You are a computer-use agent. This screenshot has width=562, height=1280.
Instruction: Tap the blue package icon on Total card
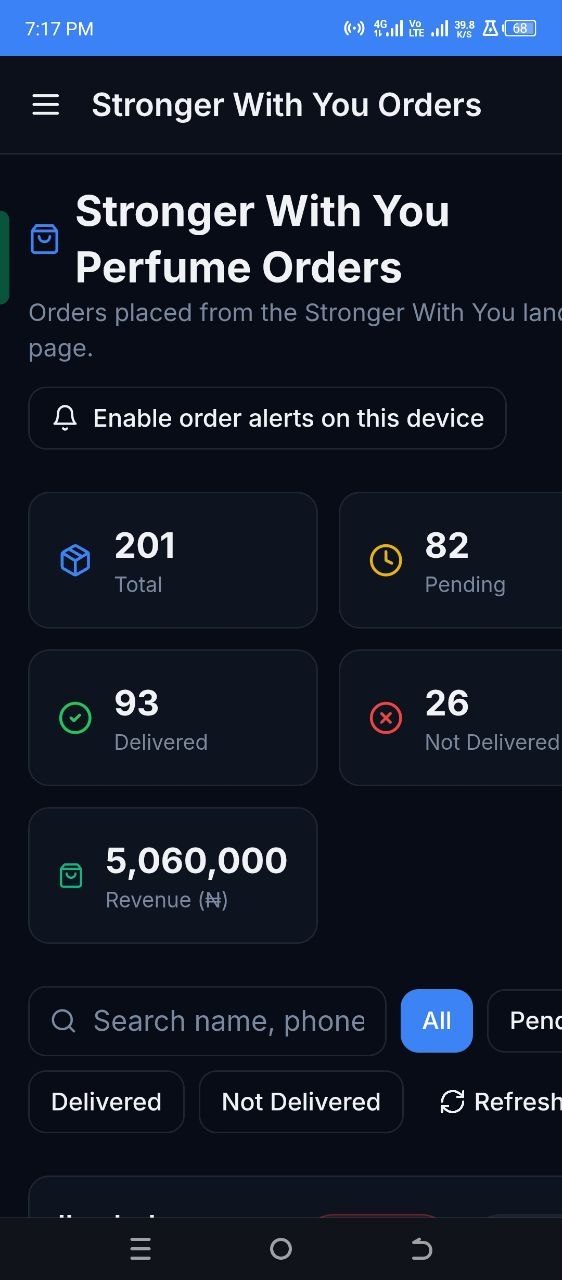pos(75,560)
